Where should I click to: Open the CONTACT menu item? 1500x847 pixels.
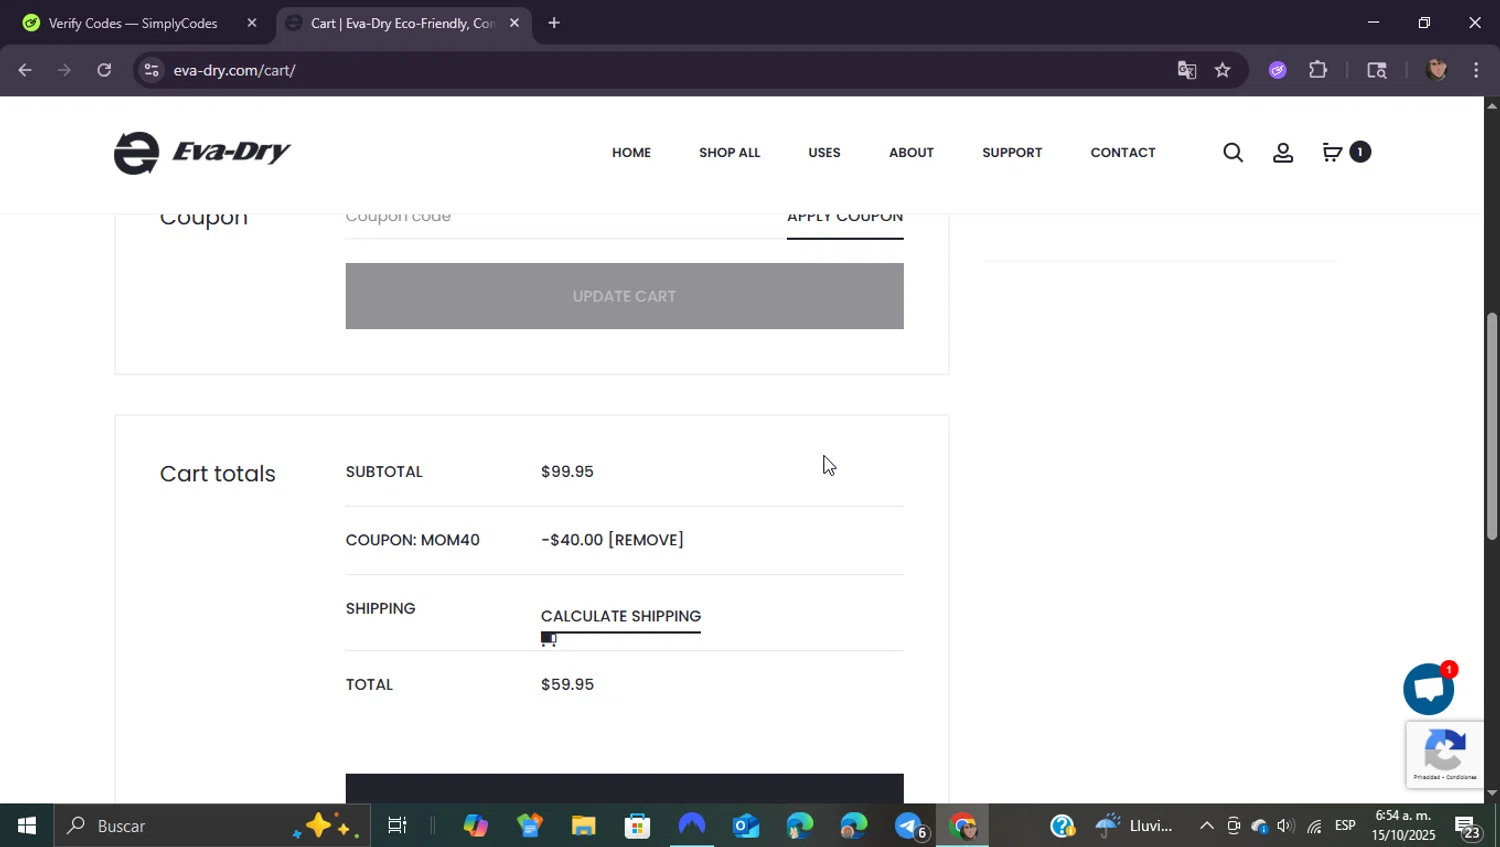(1123, 153)
